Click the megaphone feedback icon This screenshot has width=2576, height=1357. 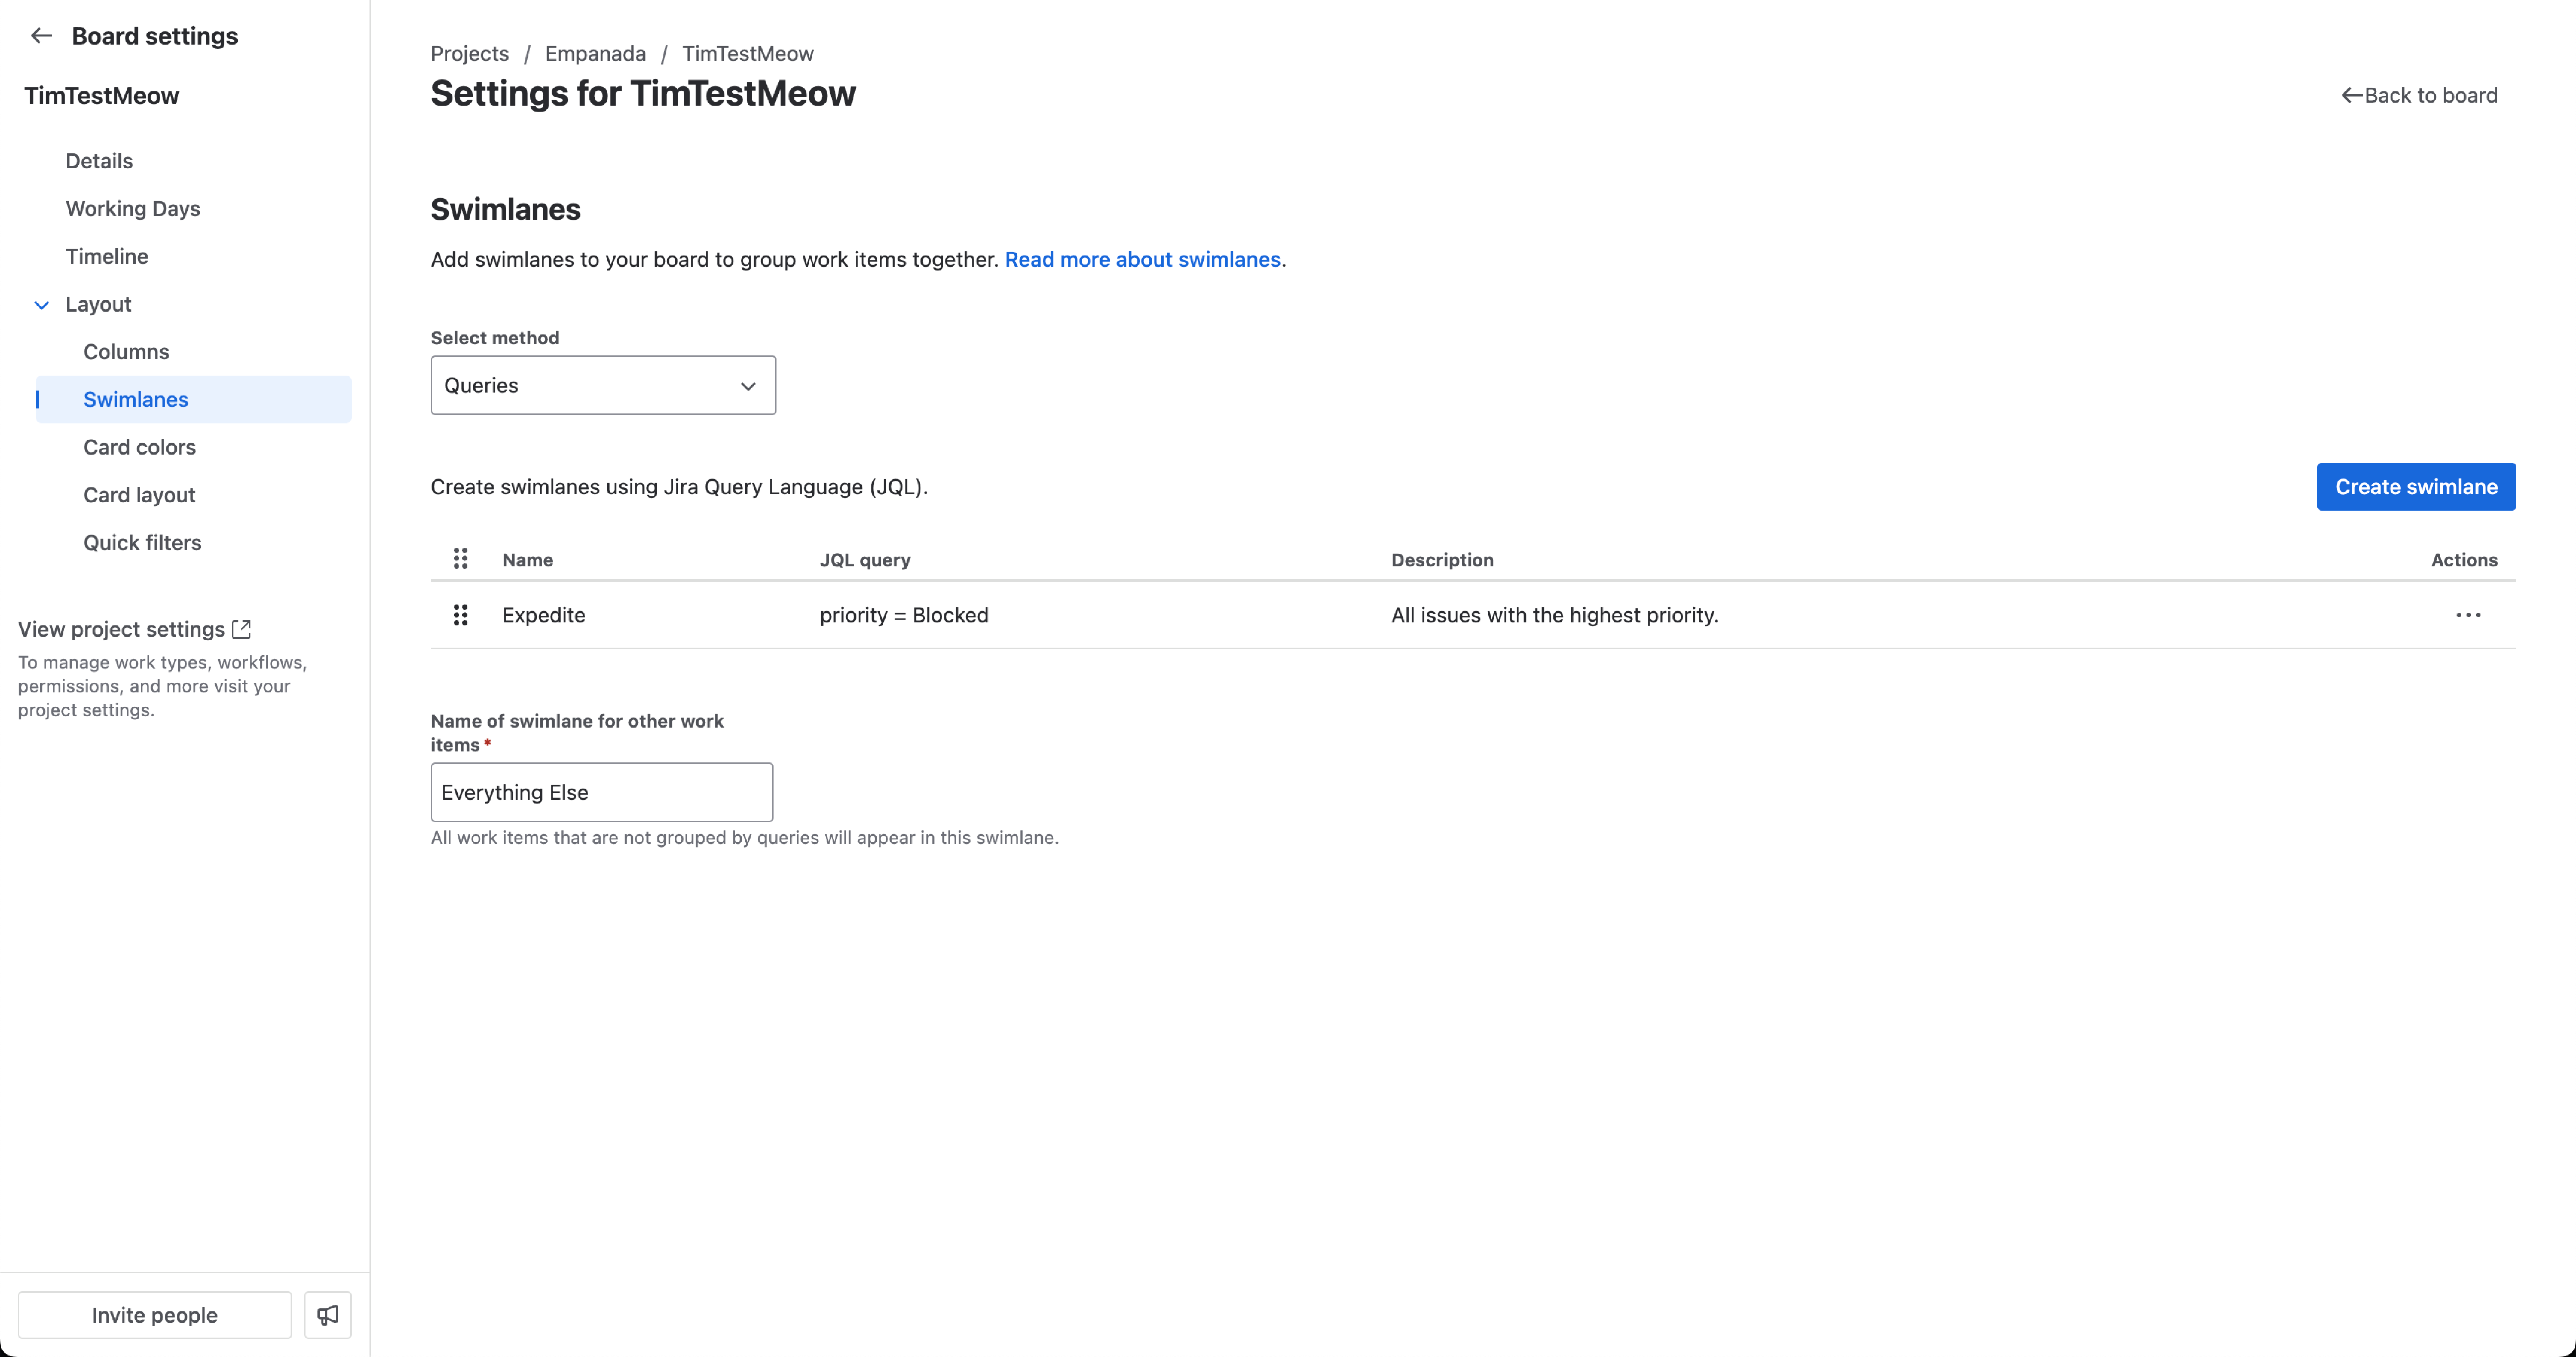tap(328, 1315)
